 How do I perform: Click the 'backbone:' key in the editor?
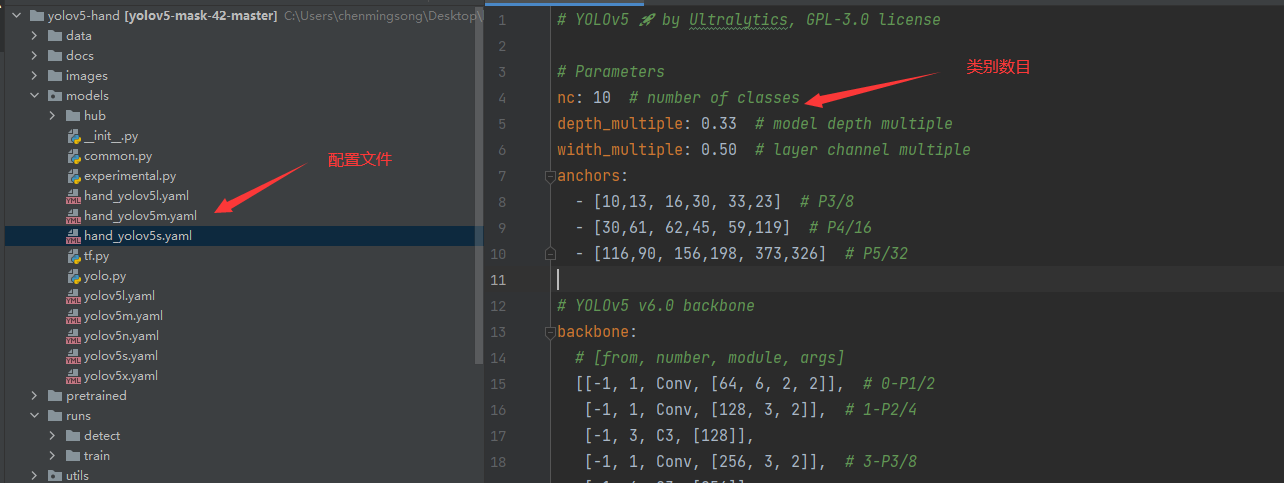click(x=597, y=332)
